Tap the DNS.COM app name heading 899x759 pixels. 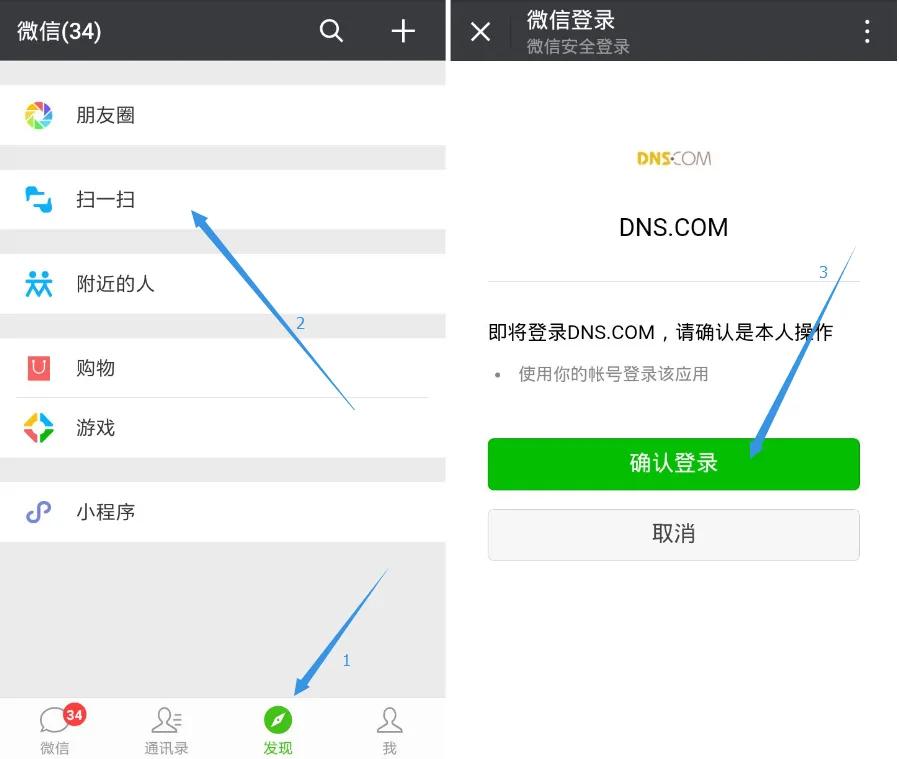674,227
